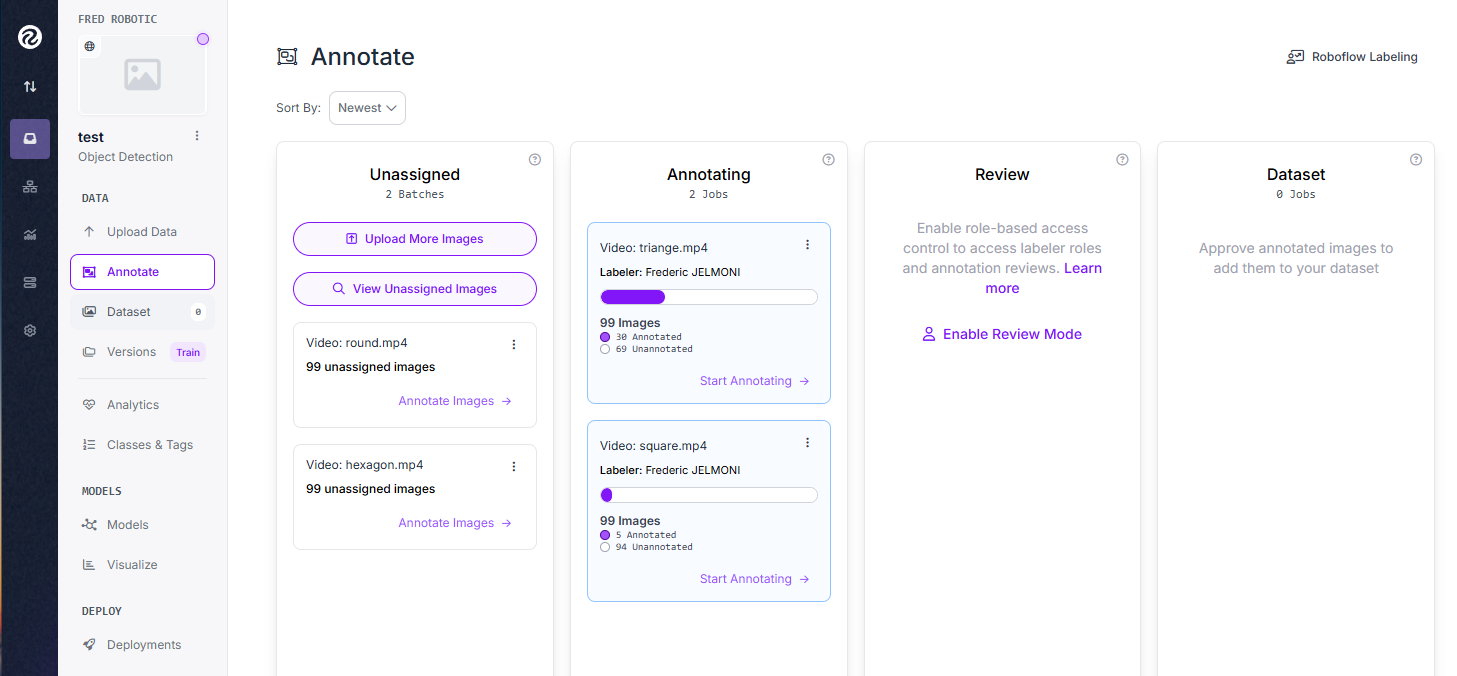Open the Sort By Newest dropdown
The width and height of the screenshot is (1457, 676).
pyautogui.click(x=367, y=108)
